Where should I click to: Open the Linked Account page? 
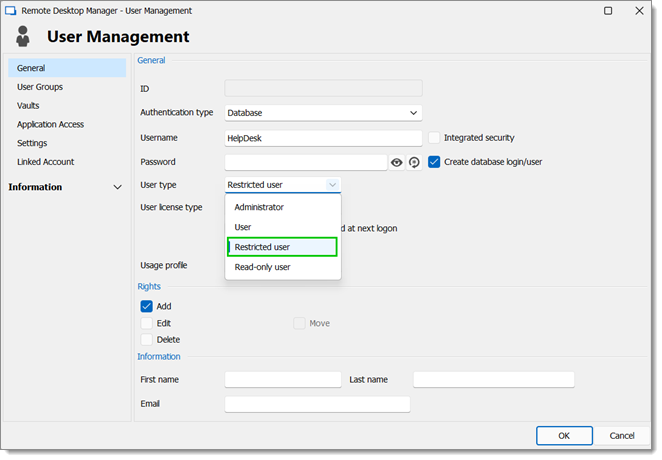[x=67, y=162]
